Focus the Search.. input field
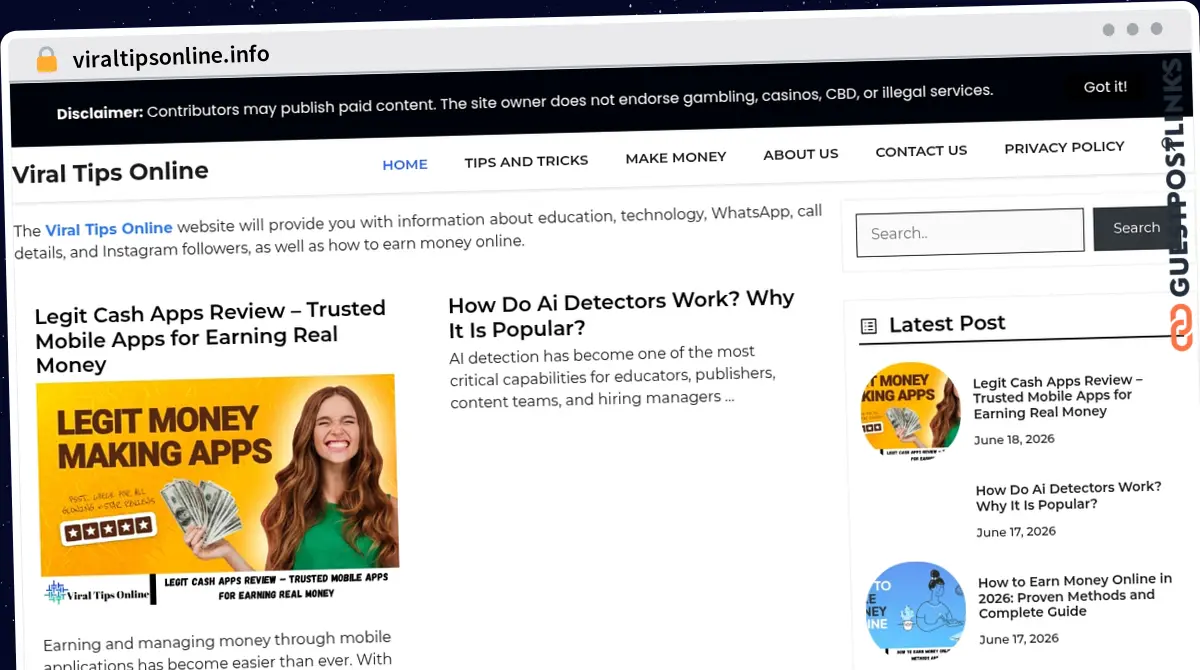Screen dimensions: 1200x670 click(x=970, y=232)
